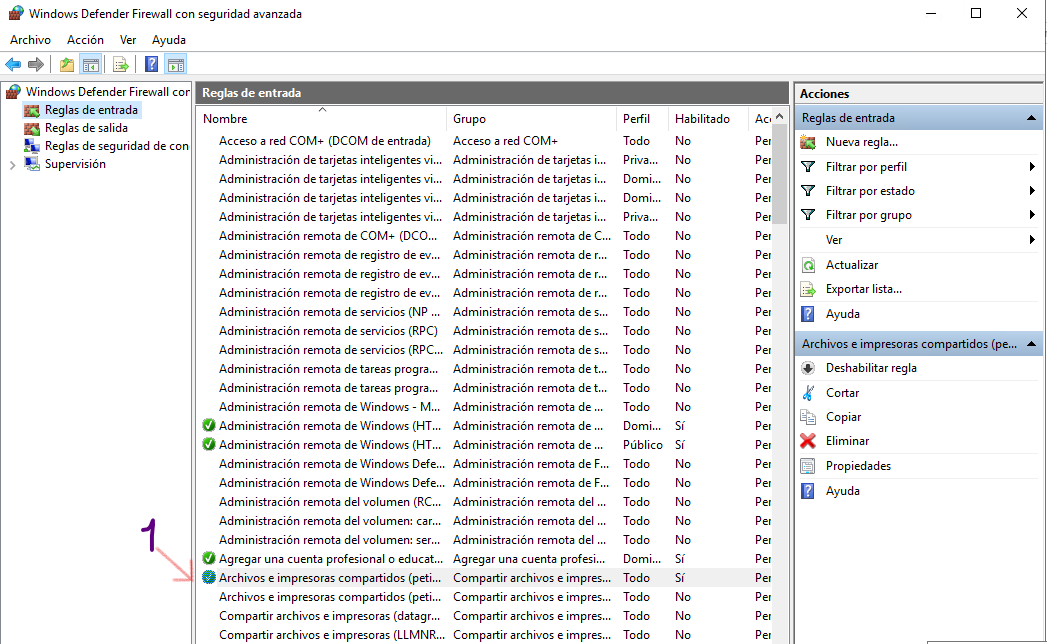Open the Acción menu
This screenshot has height=644, width=1047.
85,40
